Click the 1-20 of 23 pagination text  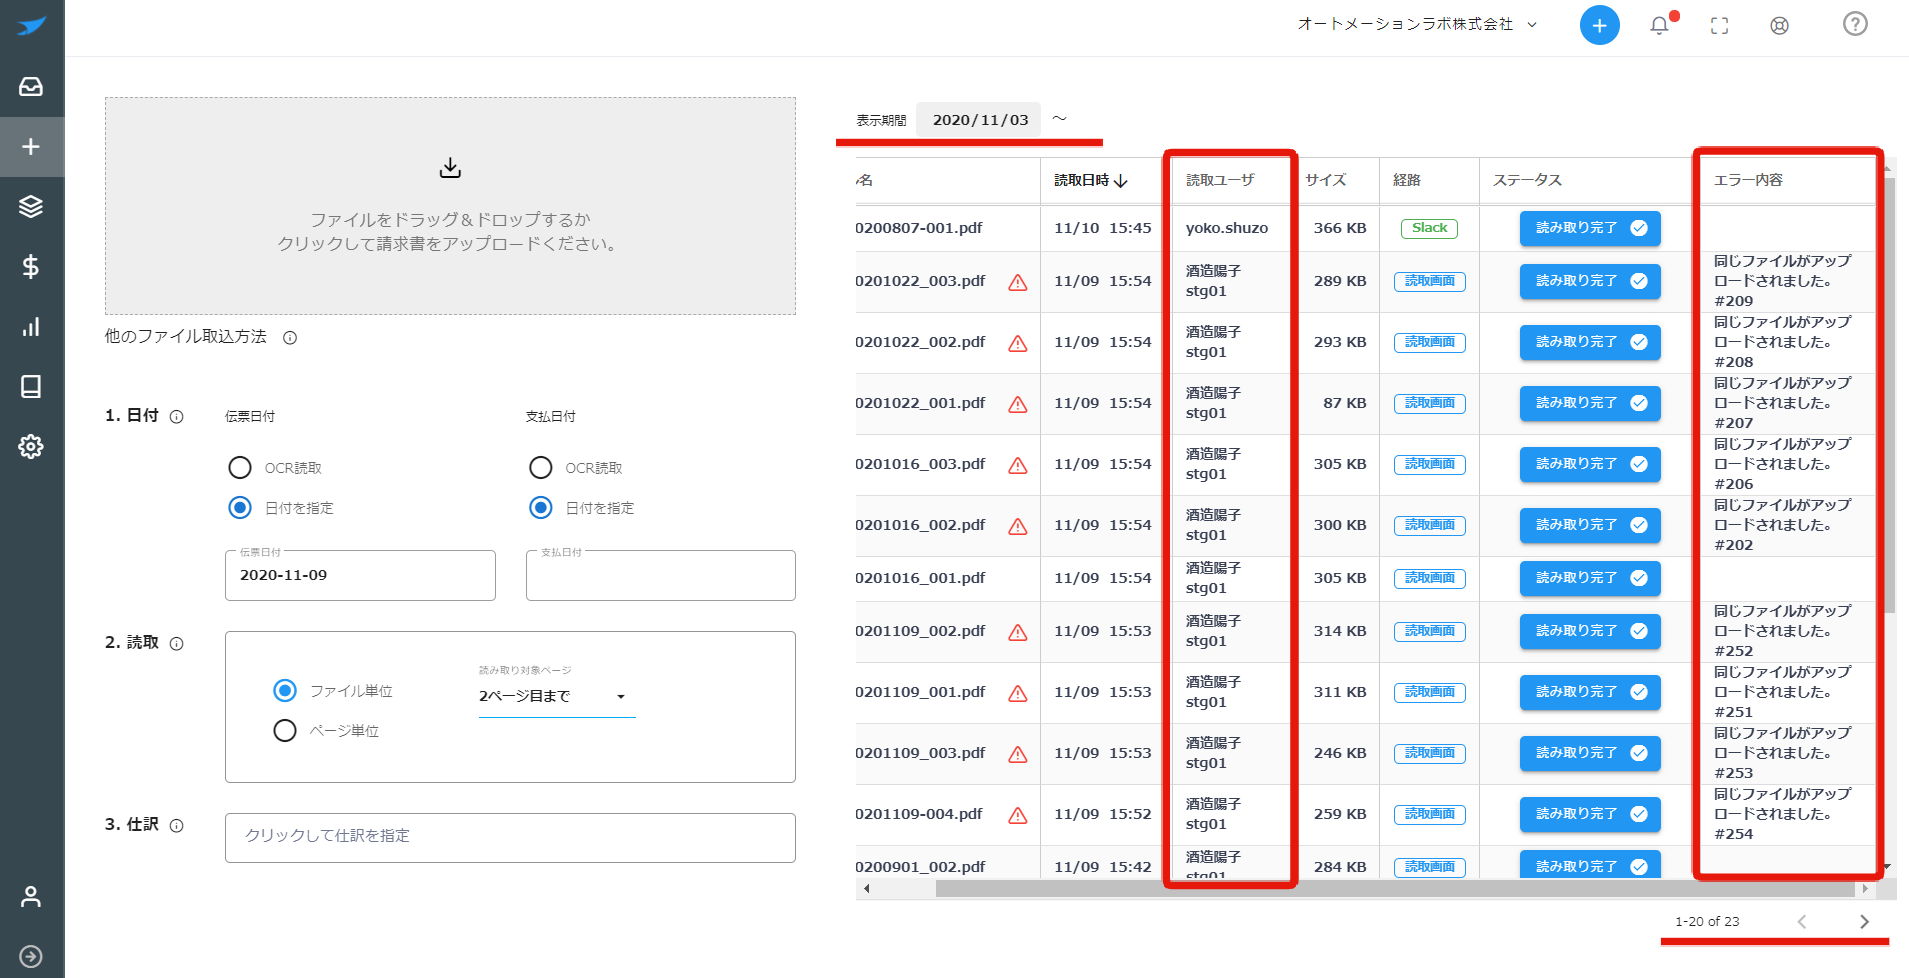pyautogui.click(x=1707, y=922)
